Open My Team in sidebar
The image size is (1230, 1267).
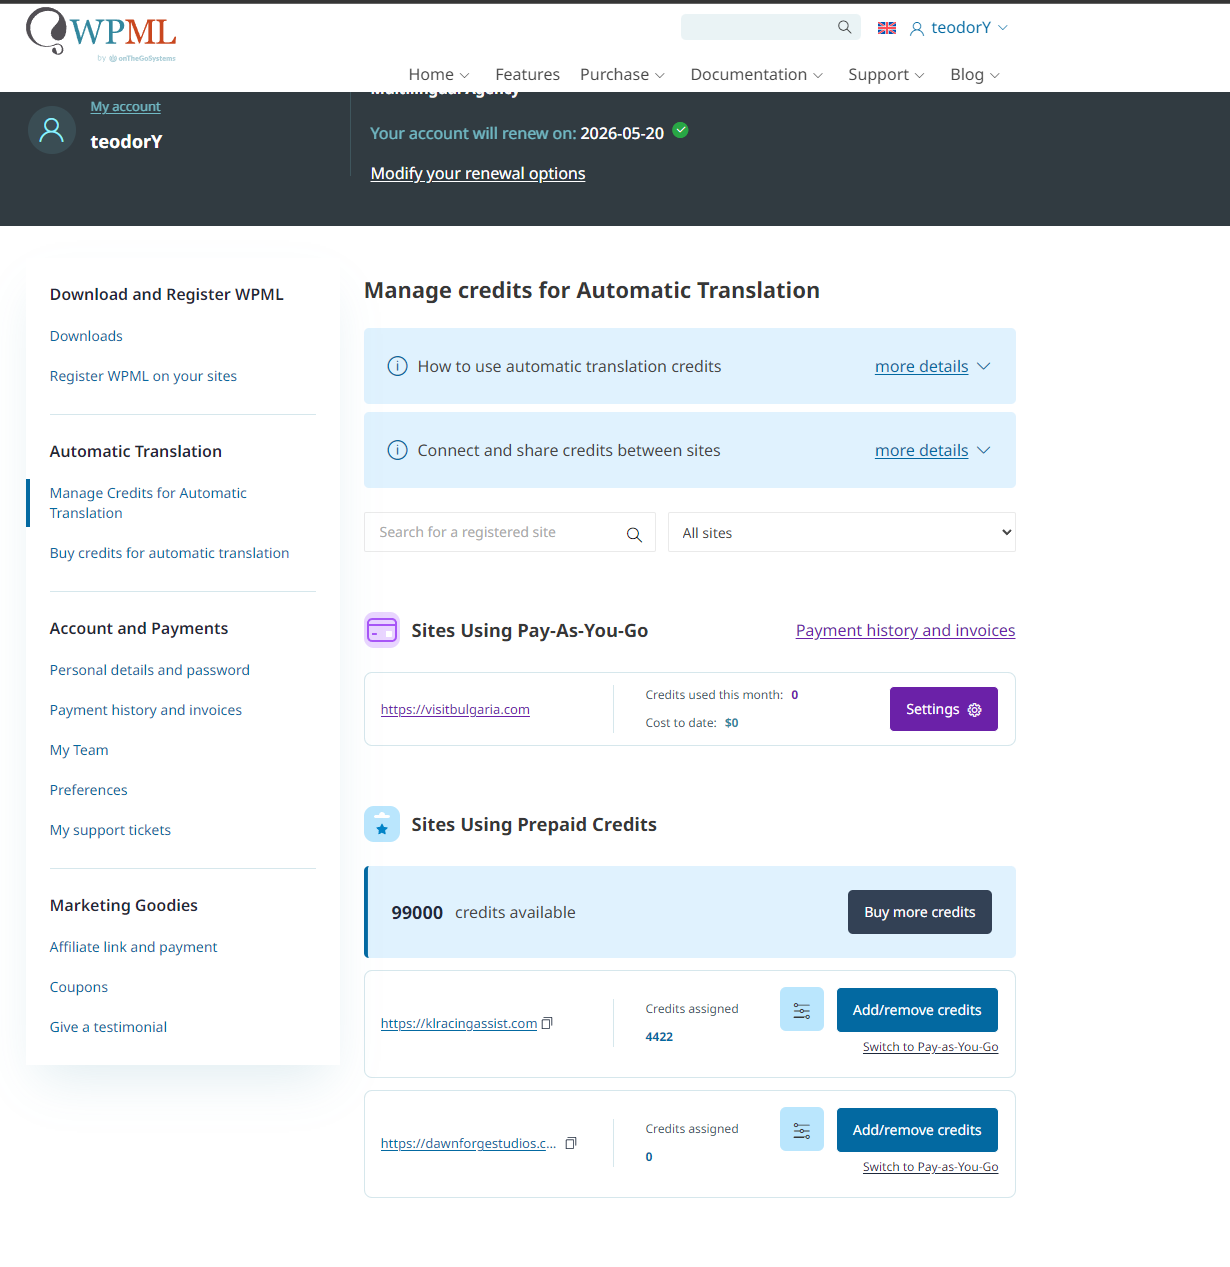point(79,750)
